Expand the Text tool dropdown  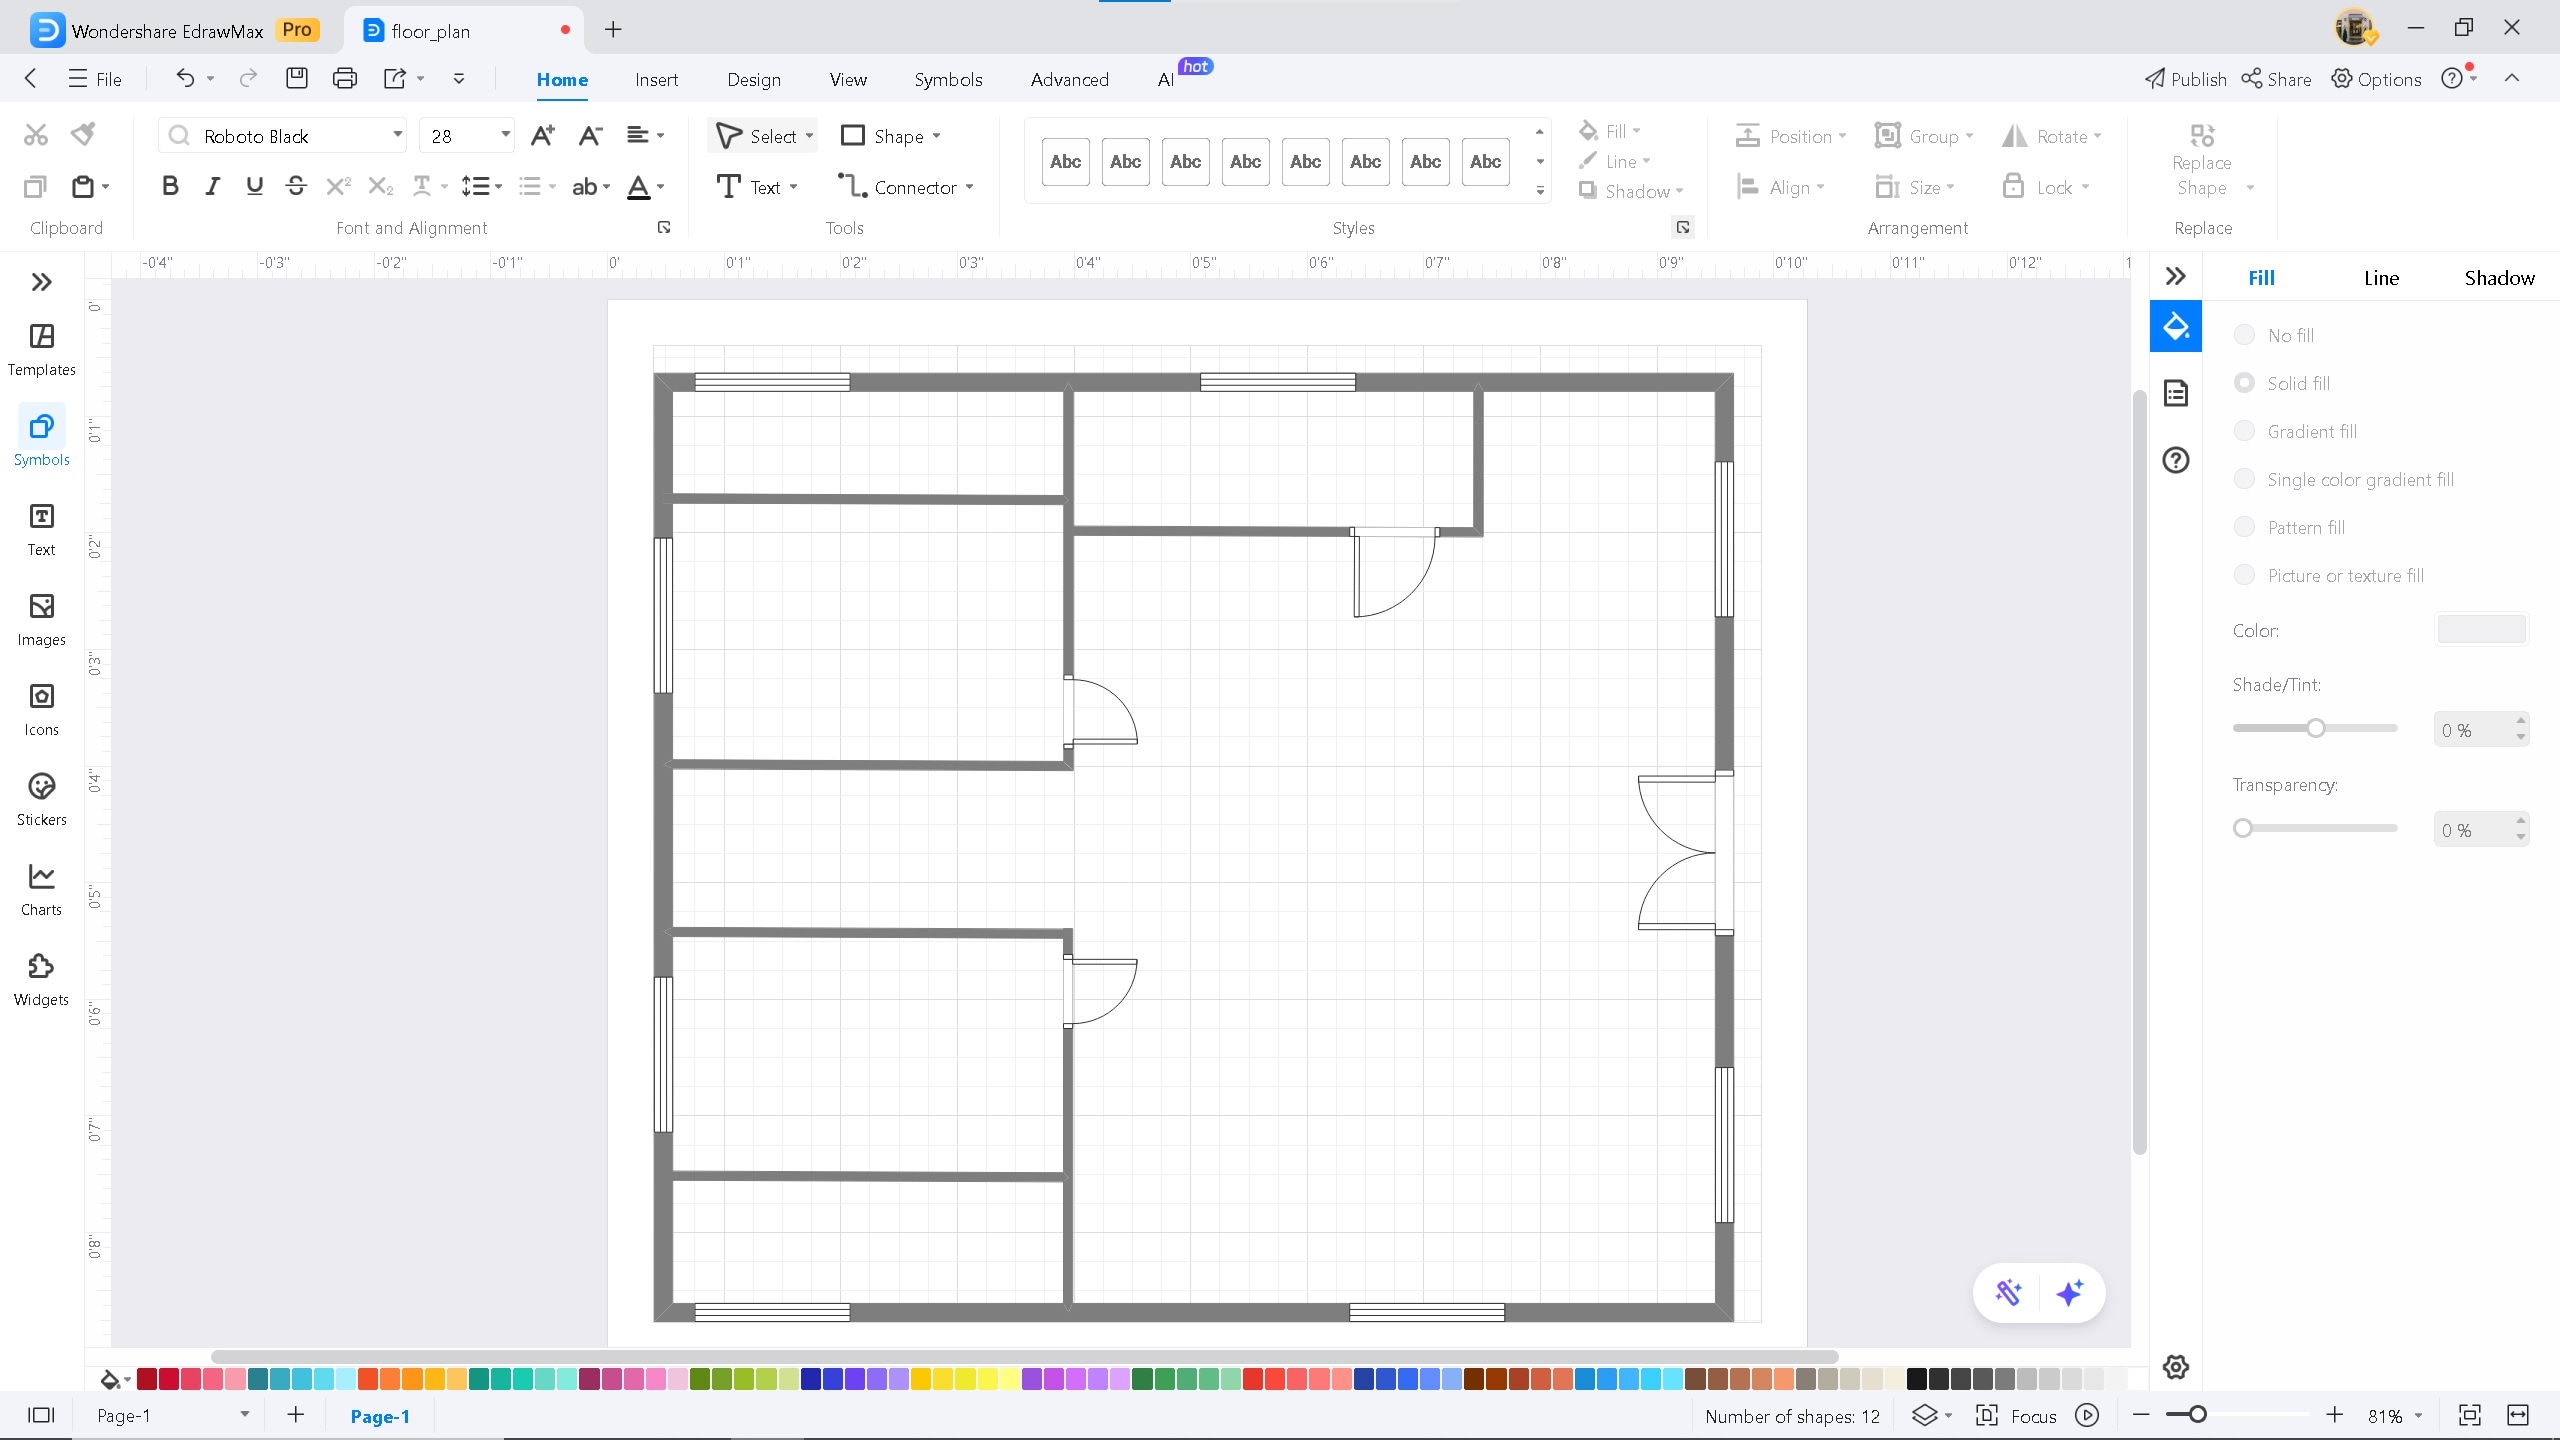point(793,187)
